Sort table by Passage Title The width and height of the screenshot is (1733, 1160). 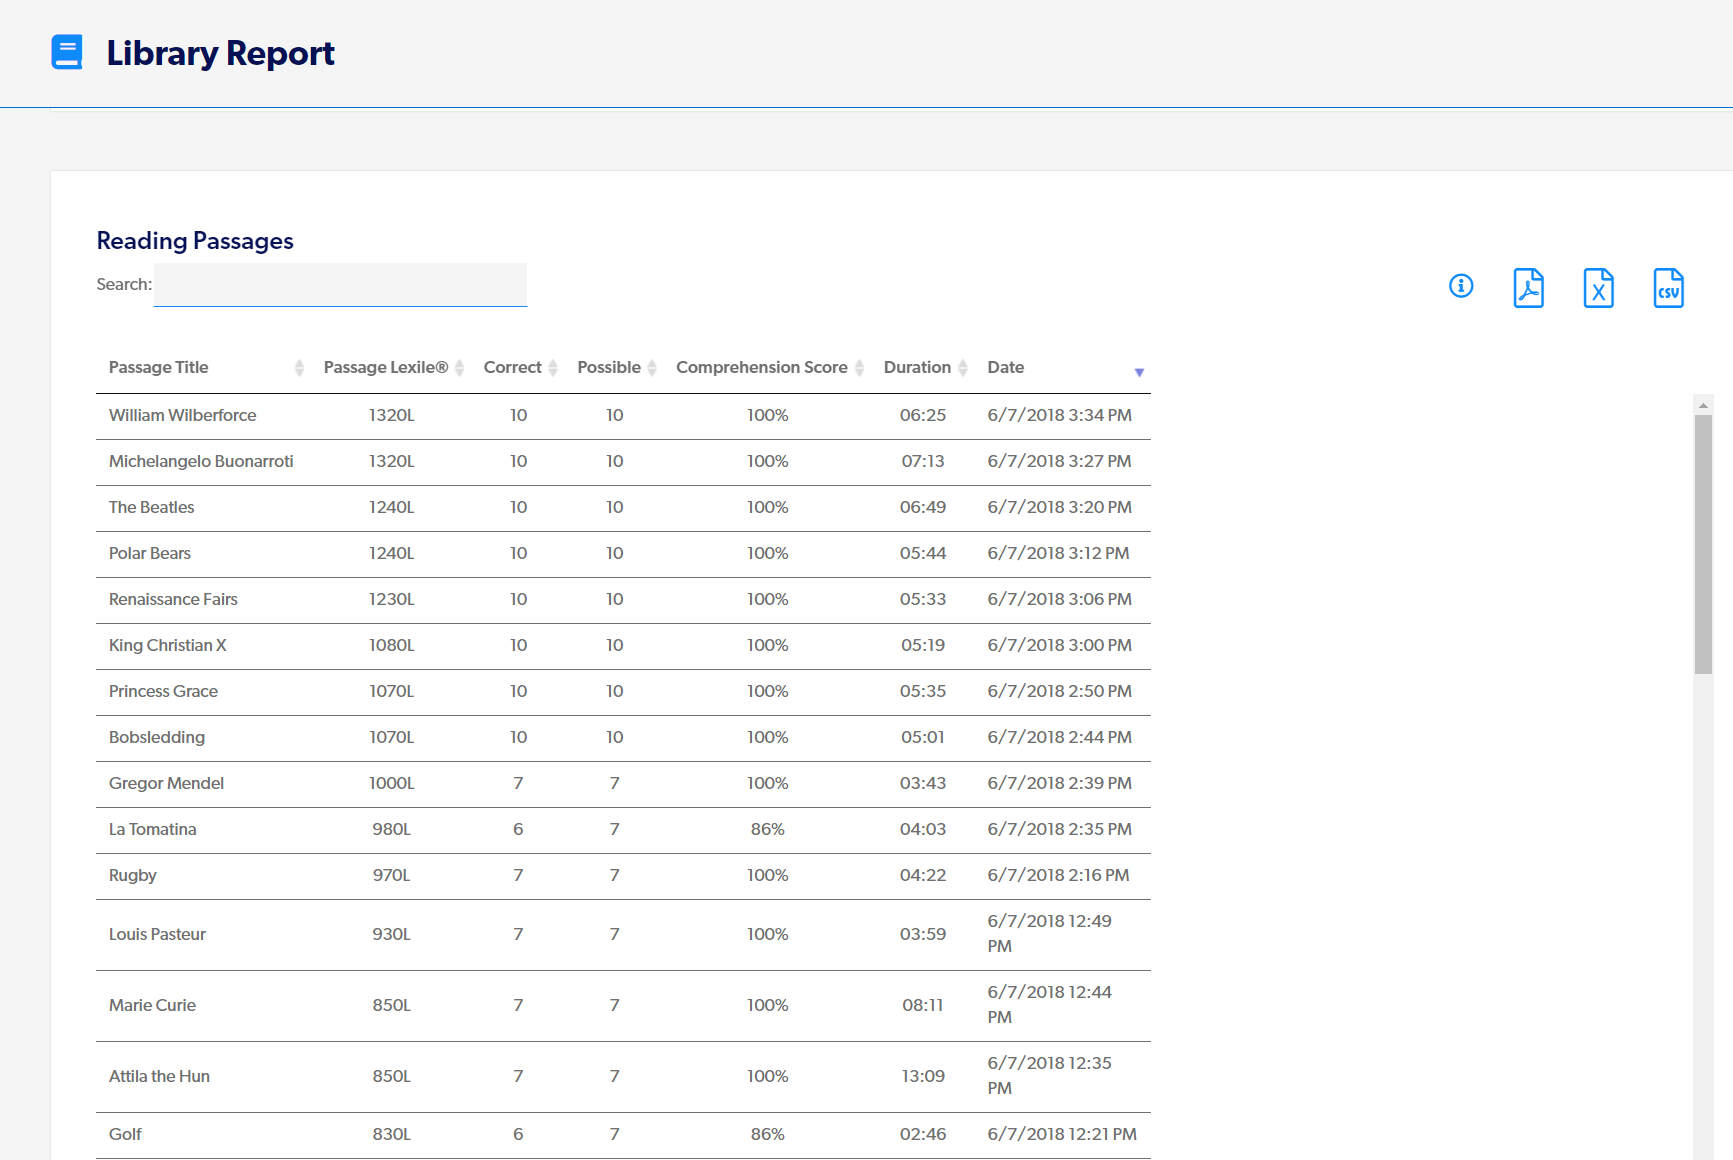[205, 368]
